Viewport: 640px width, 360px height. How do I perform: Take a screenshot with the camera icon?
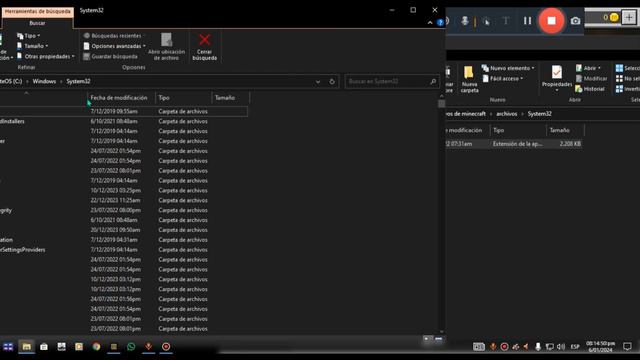point(575,20)
